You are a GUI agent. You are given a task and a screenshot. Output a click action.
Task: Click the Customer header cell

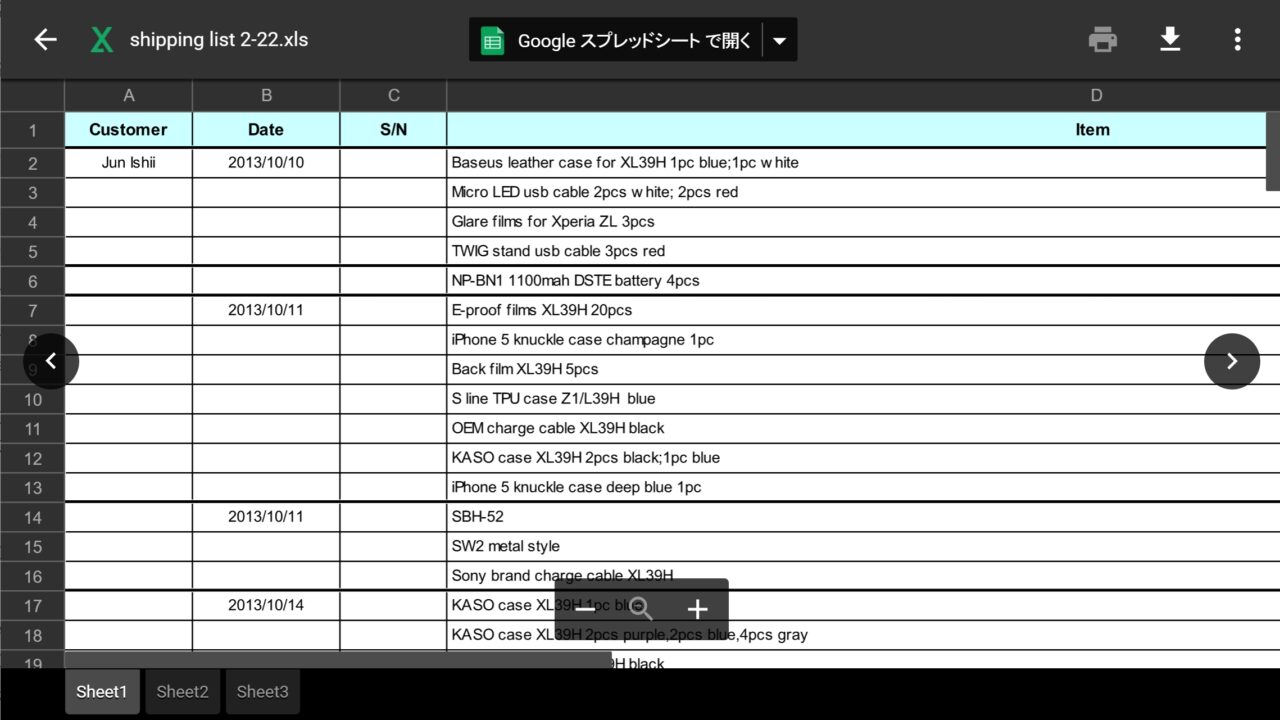128,130
